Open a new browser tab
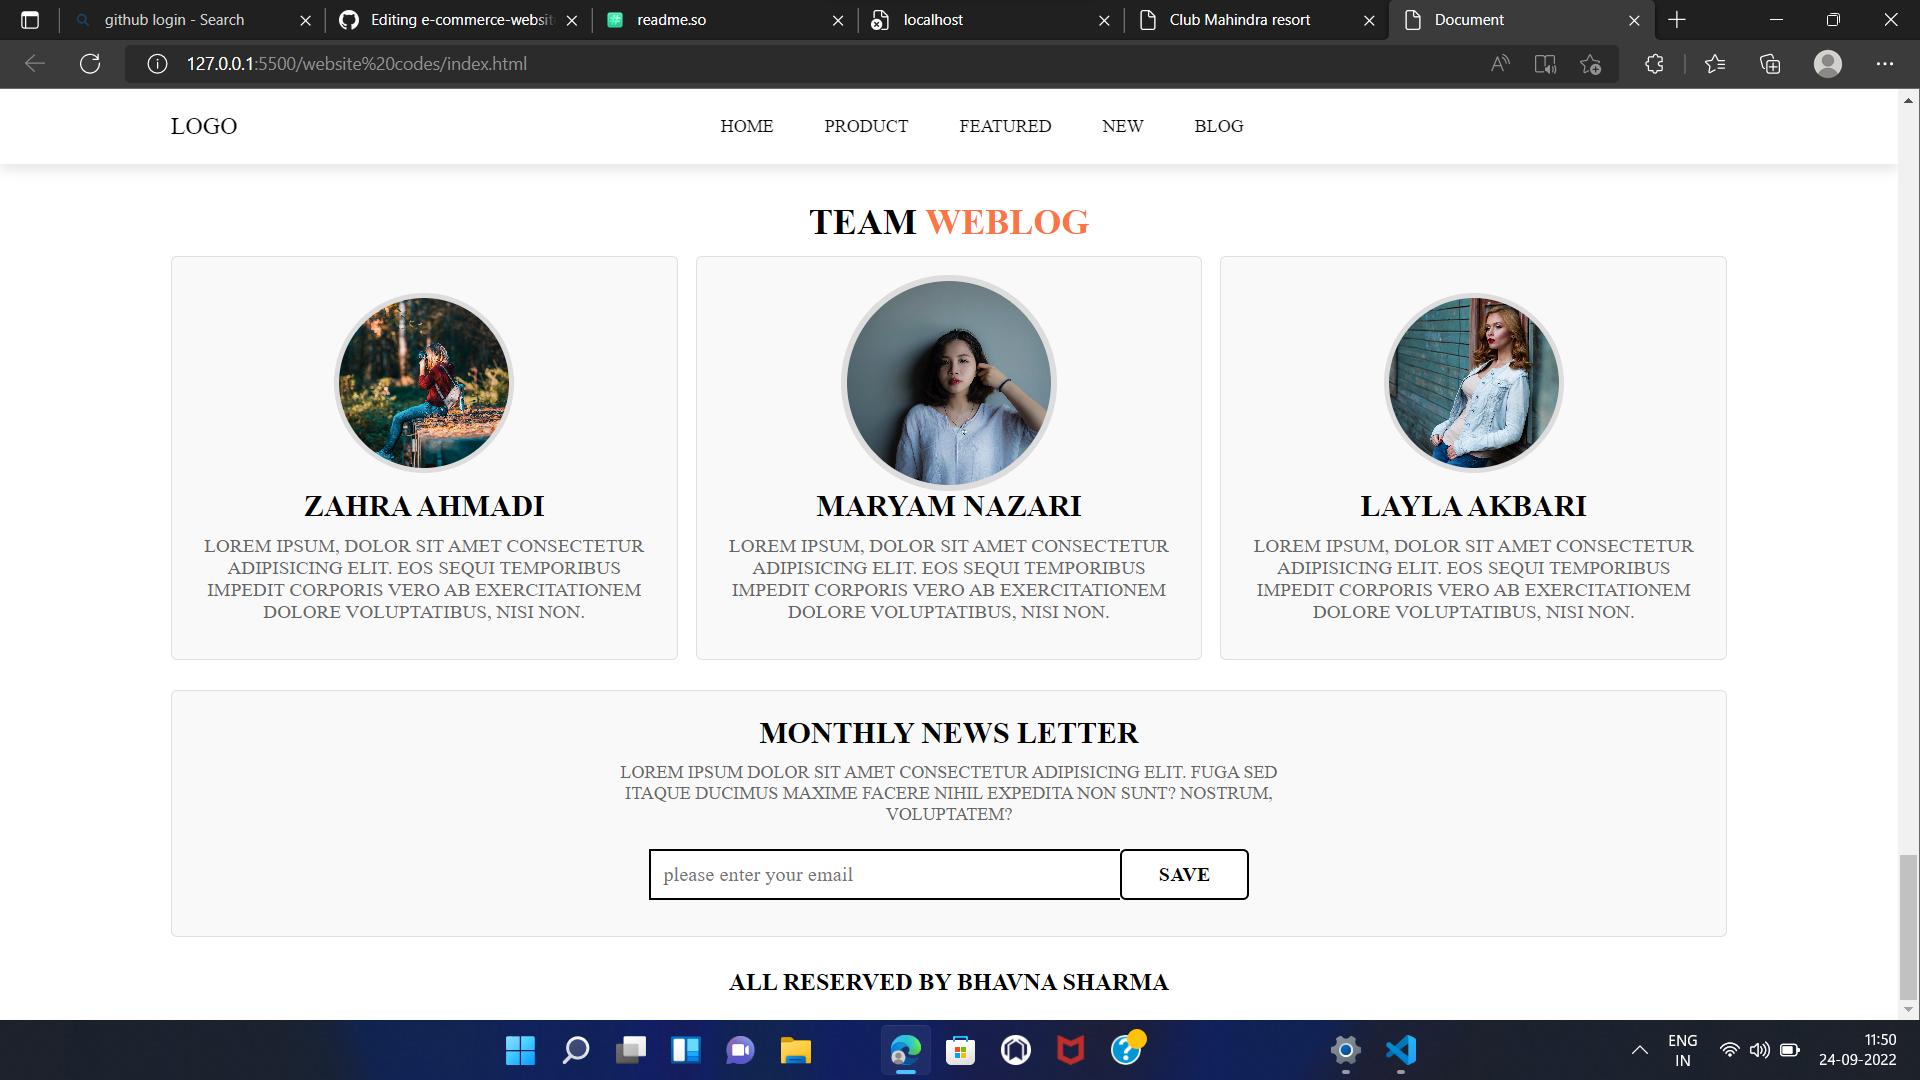This screenshot has width=1920, height=1080. (1676, 19)
